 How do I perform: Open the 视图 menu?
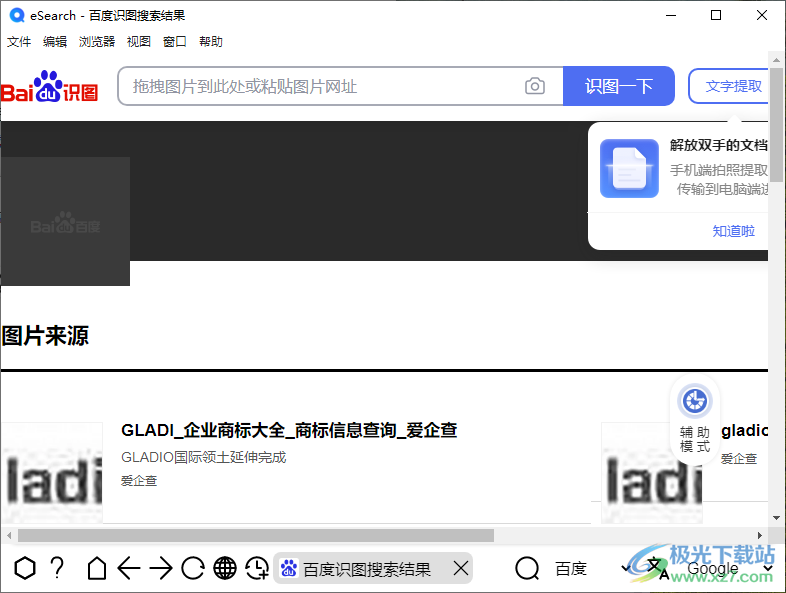pos(139,42)
